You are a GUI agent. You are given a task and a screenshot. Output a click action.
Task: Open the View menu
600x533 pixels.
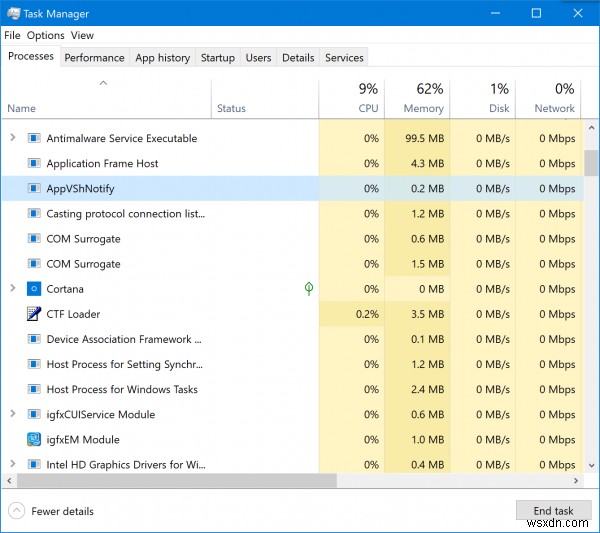coord(82,35)
